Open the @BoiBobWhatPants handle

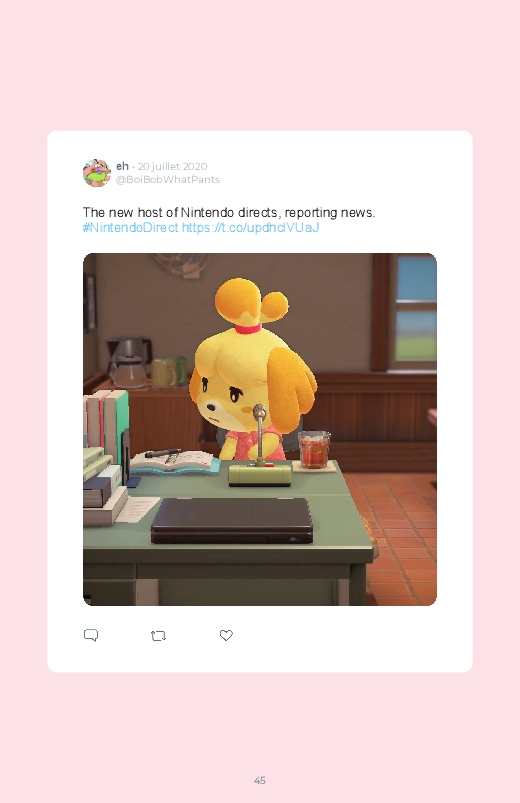point(168,180)
